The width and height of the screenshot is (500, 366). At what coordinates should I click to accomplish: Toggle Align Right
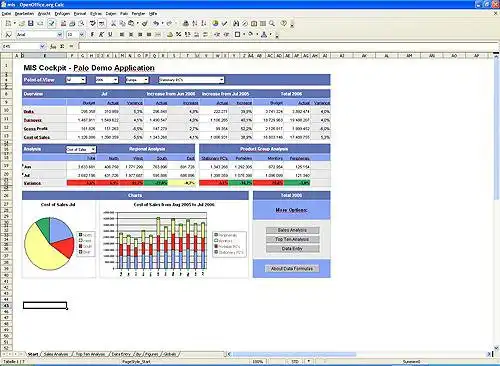(x=140, y=34)
